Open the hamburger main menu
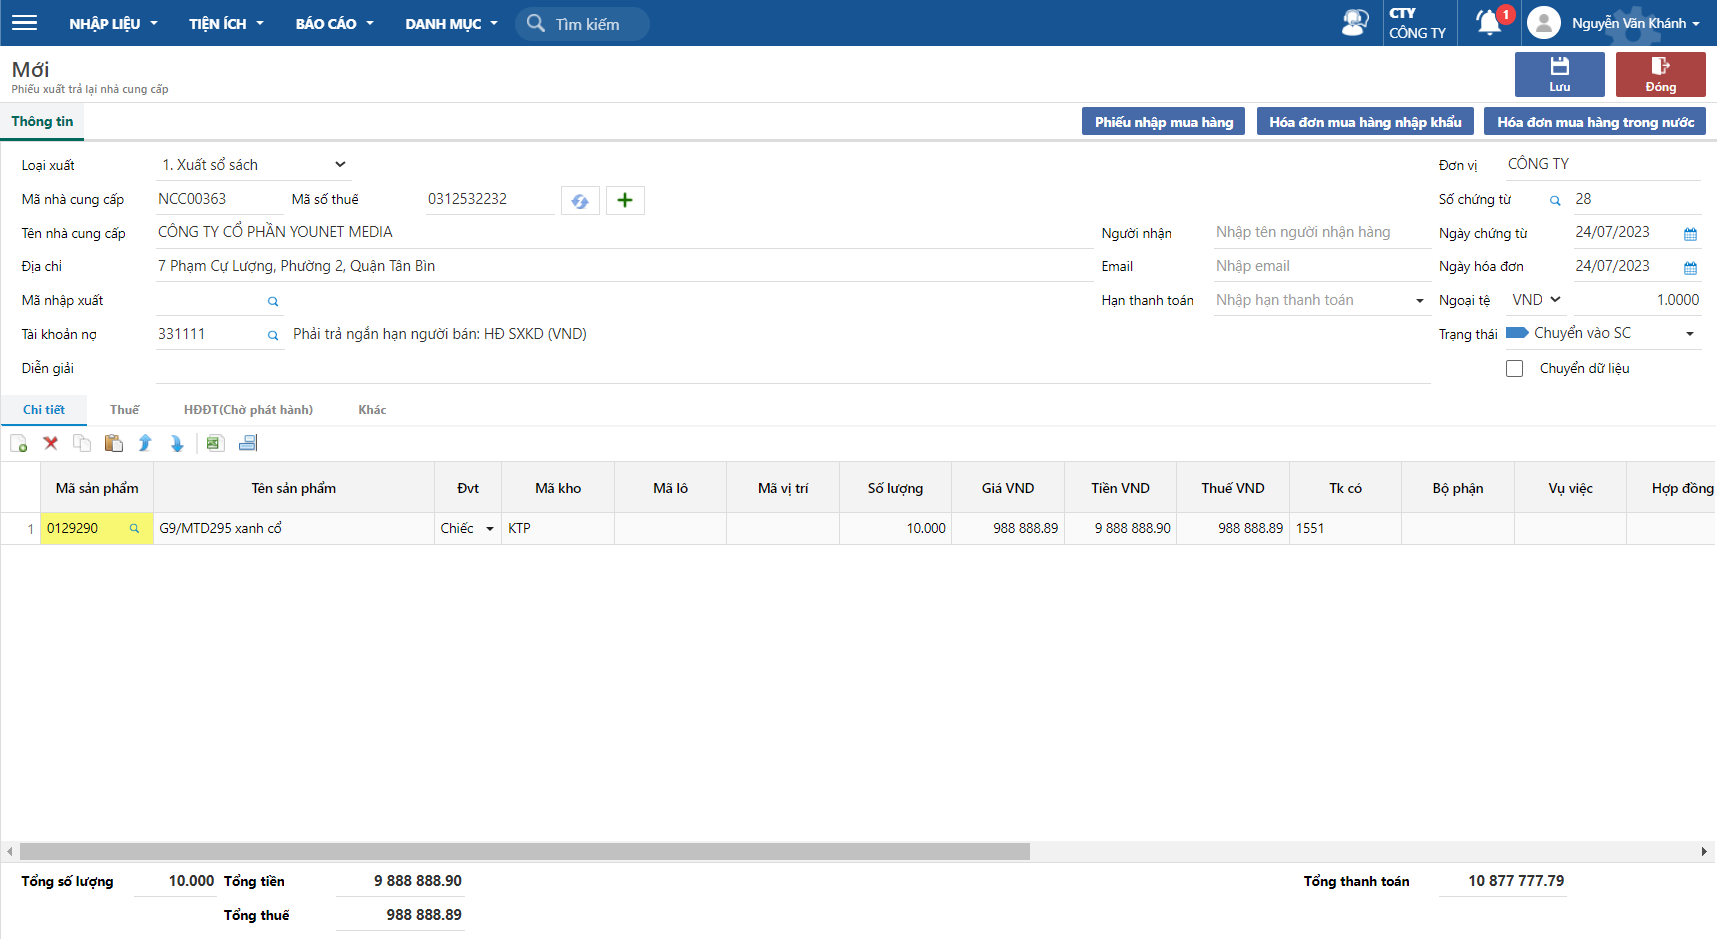 coord(24,23)
